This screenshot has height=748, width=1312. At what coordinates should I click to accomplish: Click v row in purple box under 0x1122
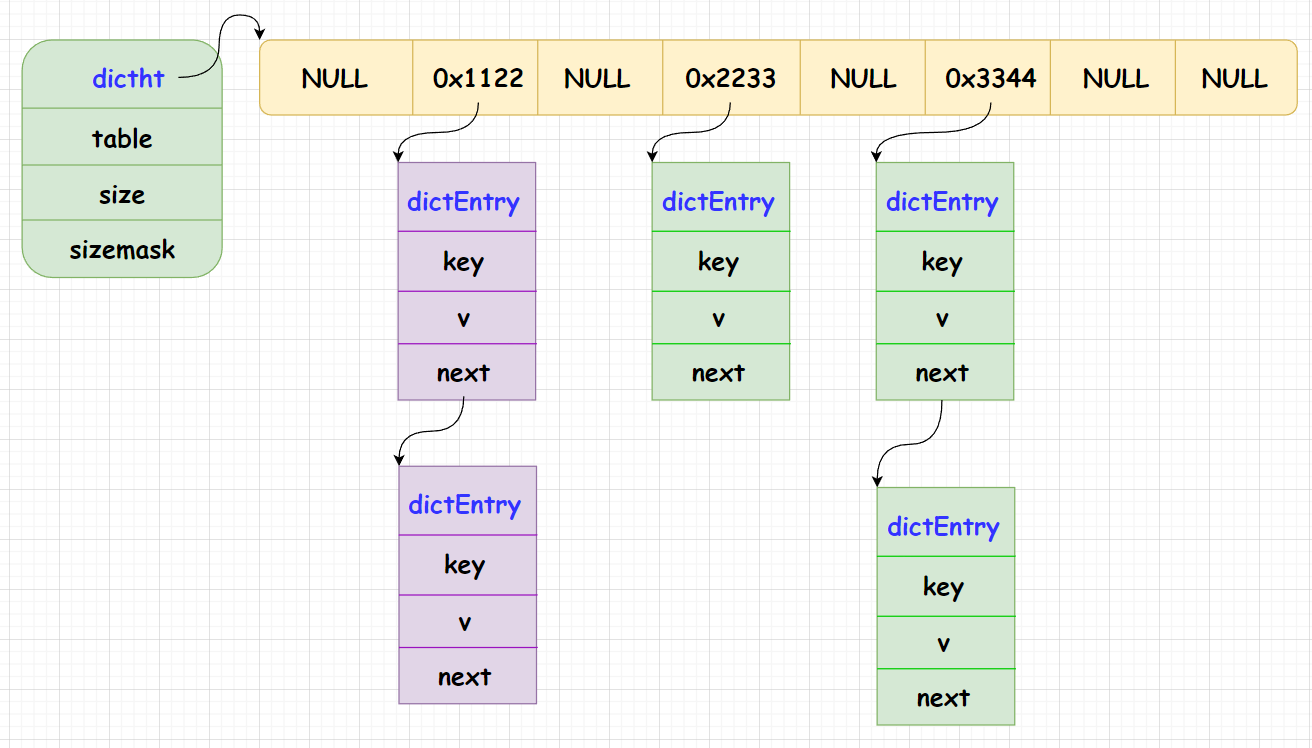coord(467,318)
